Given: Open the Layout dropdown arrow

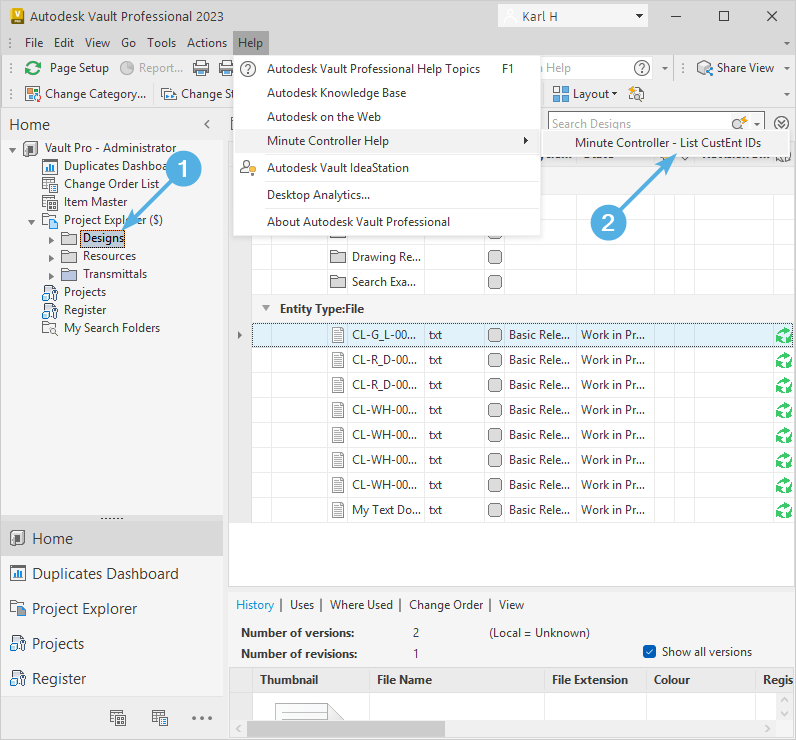Looking at the screenshot, I should [x=614, y=94].
